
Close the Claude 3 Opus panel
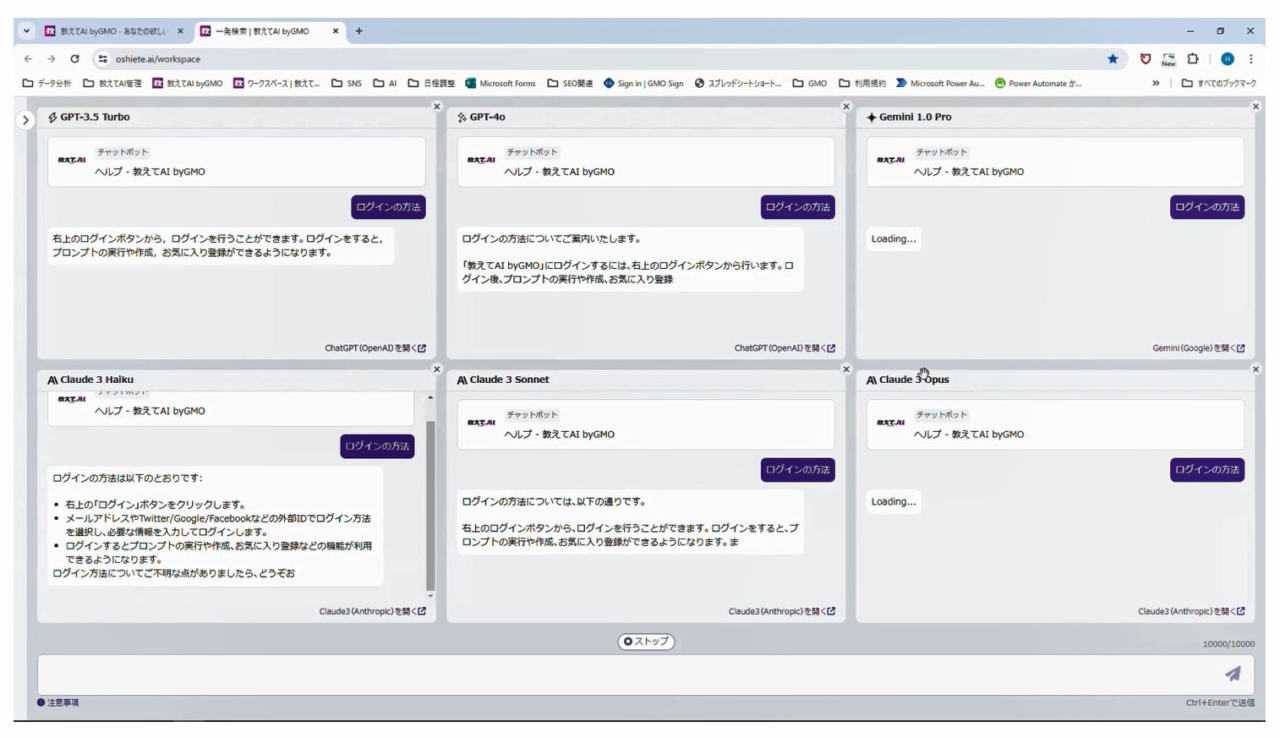(1256, 369)
